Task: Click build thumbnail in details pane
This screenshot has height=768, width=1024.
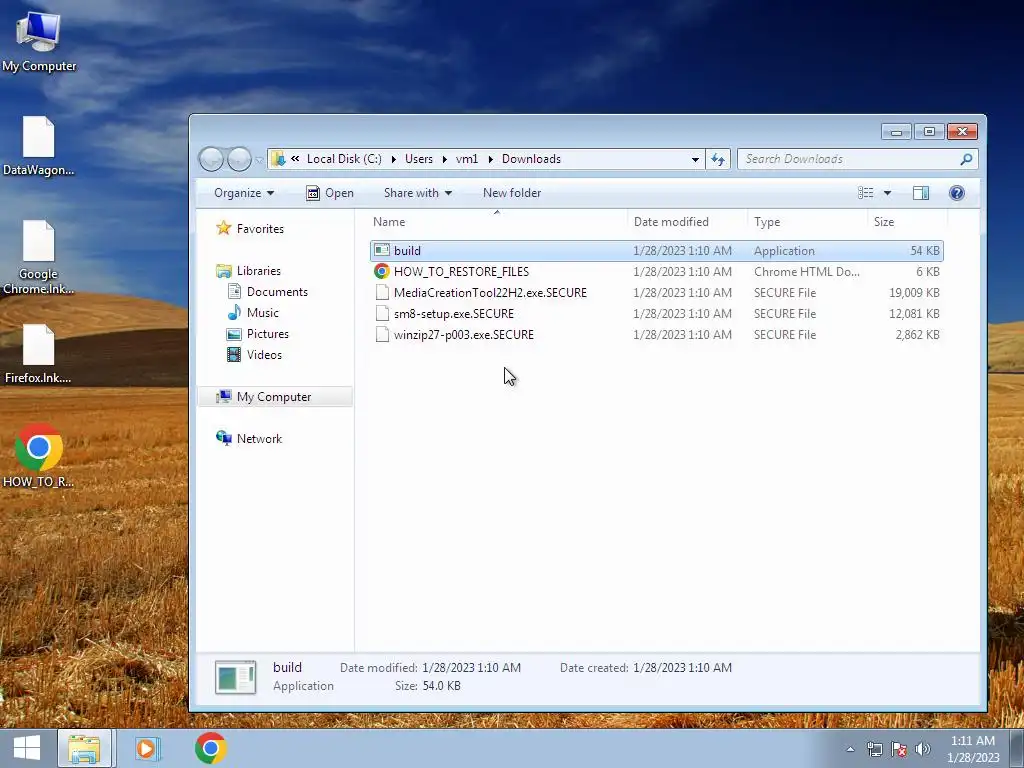Action: coord(236,677)
